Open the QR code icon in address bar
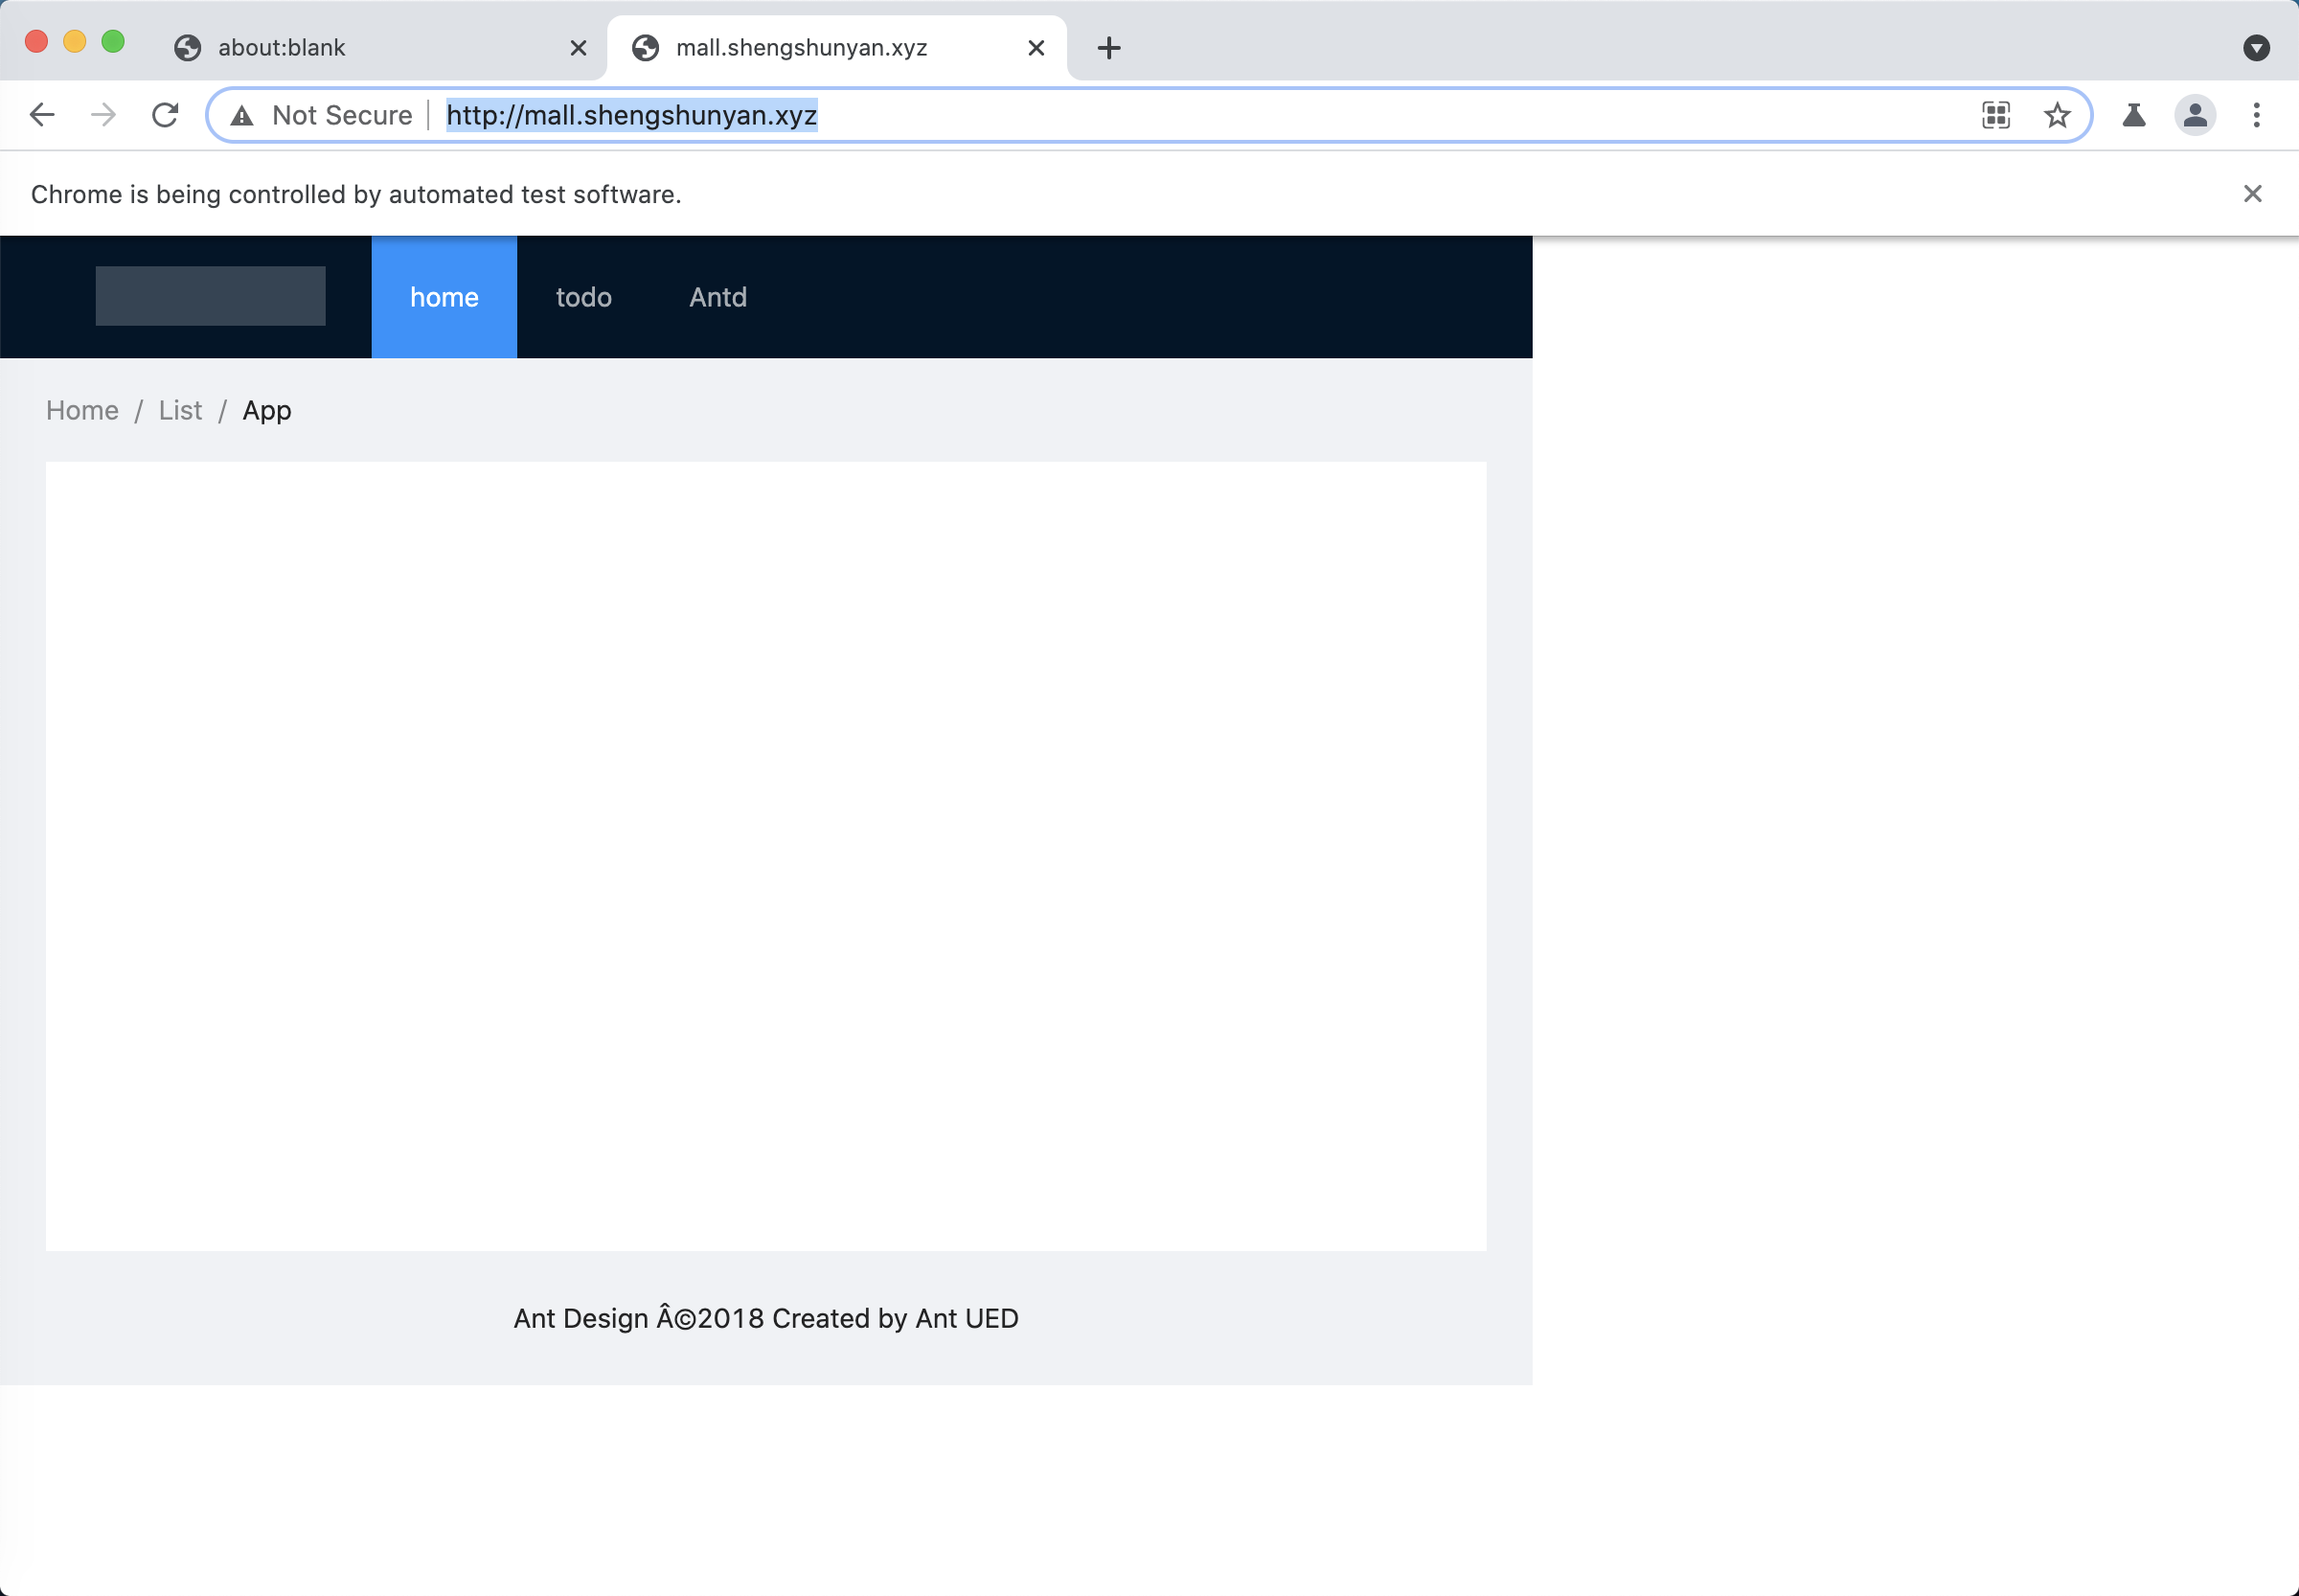Image resolution: width=2299 pixels, height=1596 pixels. pyautogui.click(x=1995, y=115)
